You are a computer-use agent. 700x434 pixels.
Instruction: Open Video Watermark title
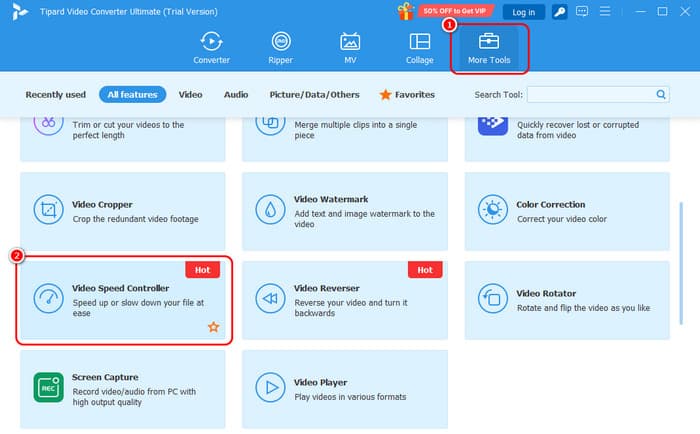[331, 199]
